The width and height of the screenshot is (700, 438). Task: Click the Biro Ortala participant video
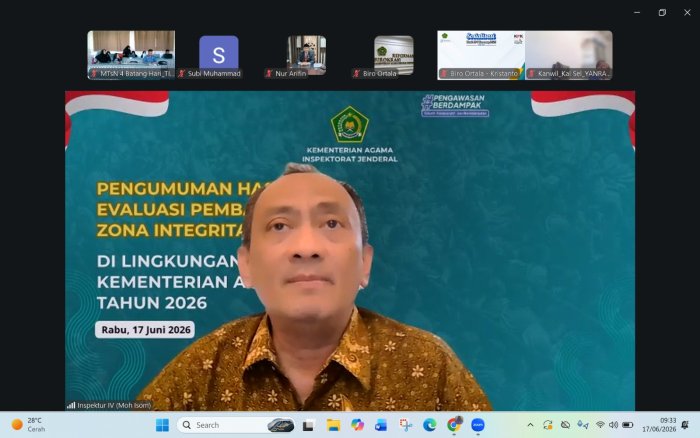coord(394,55)
